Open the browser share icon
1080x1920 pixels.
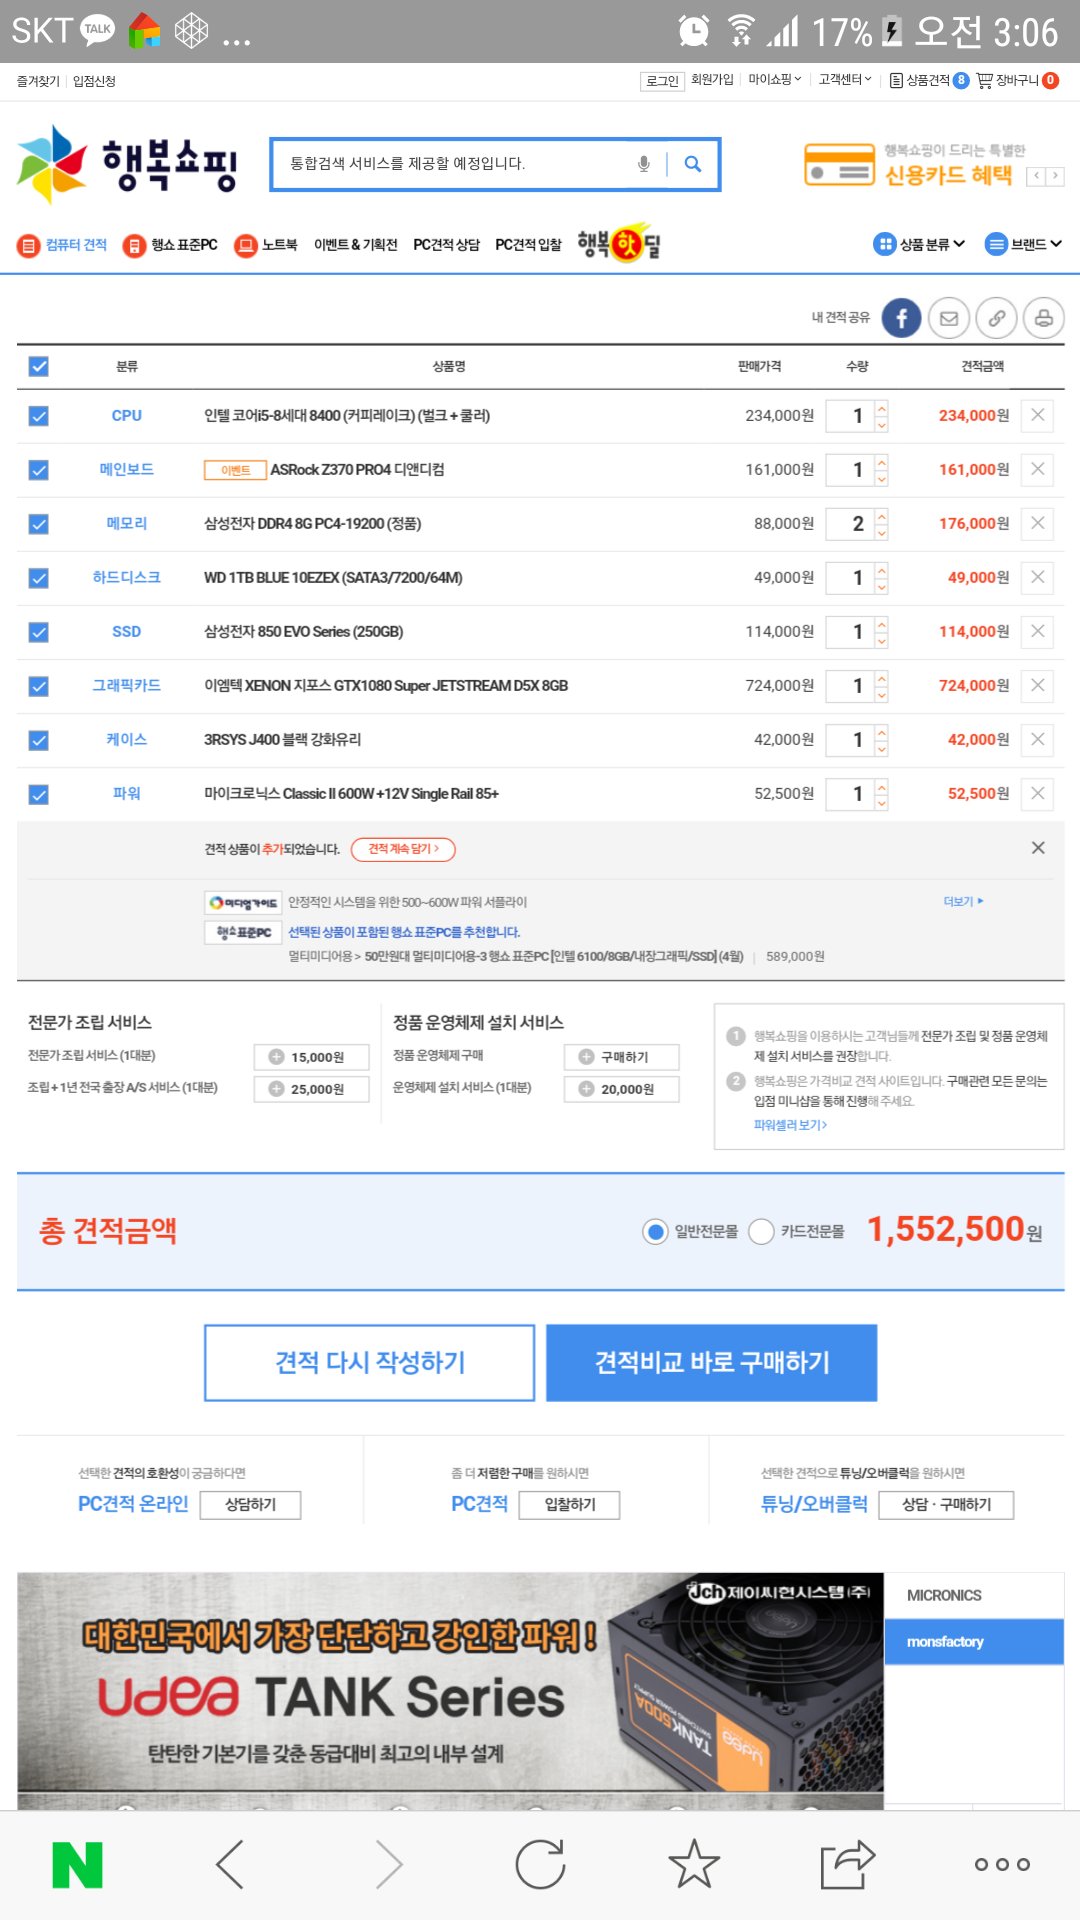pos(847,1865)
